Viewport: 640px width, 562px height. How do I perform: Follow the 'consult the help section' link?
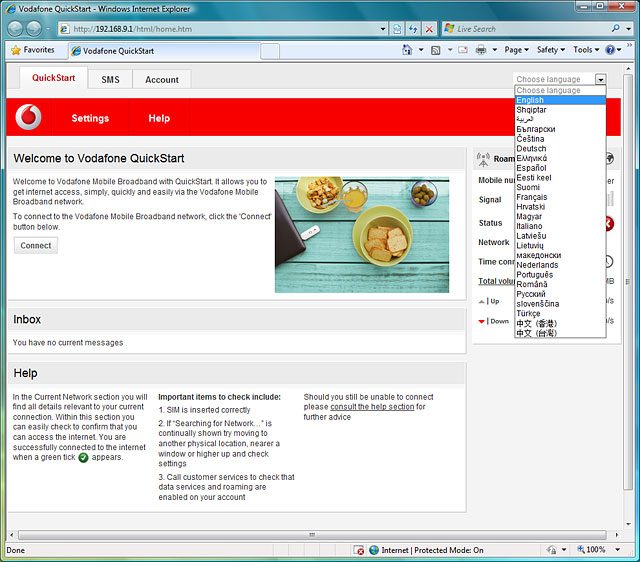point(358,407)
